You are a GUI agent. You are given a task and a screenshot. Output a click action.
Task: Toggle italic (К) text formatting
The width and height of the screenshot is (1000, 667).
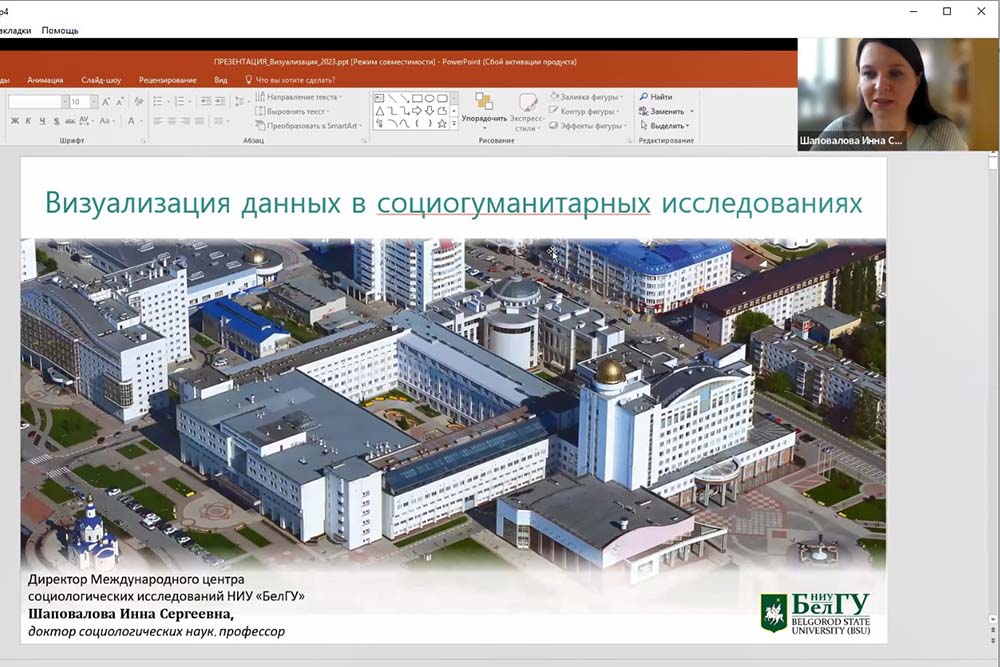pos(28,121)
